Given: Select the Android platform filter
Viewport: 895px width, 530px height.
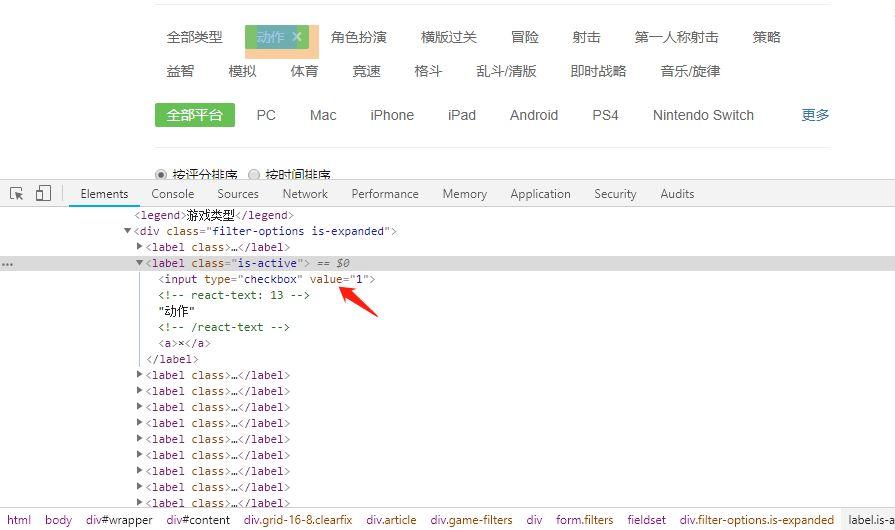Looking at the screenshot, I should [534, 115].
